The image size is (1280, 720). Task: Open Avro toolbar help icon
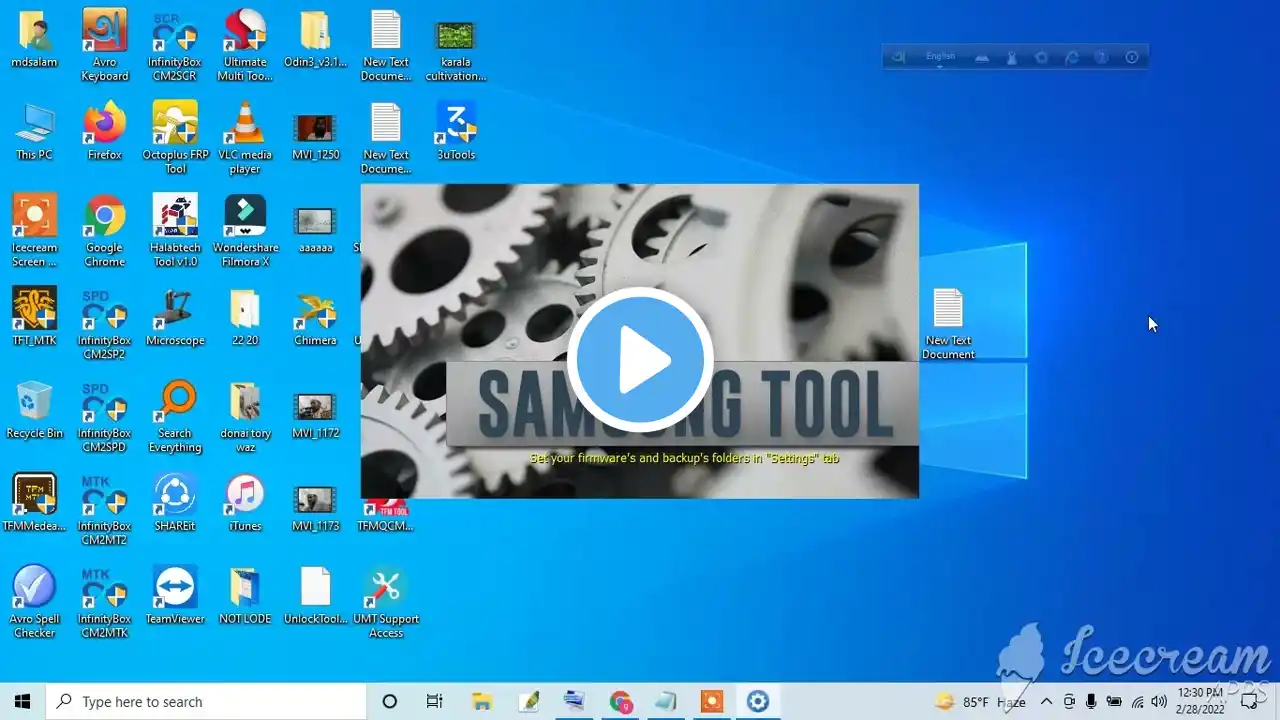[1101, 58]
